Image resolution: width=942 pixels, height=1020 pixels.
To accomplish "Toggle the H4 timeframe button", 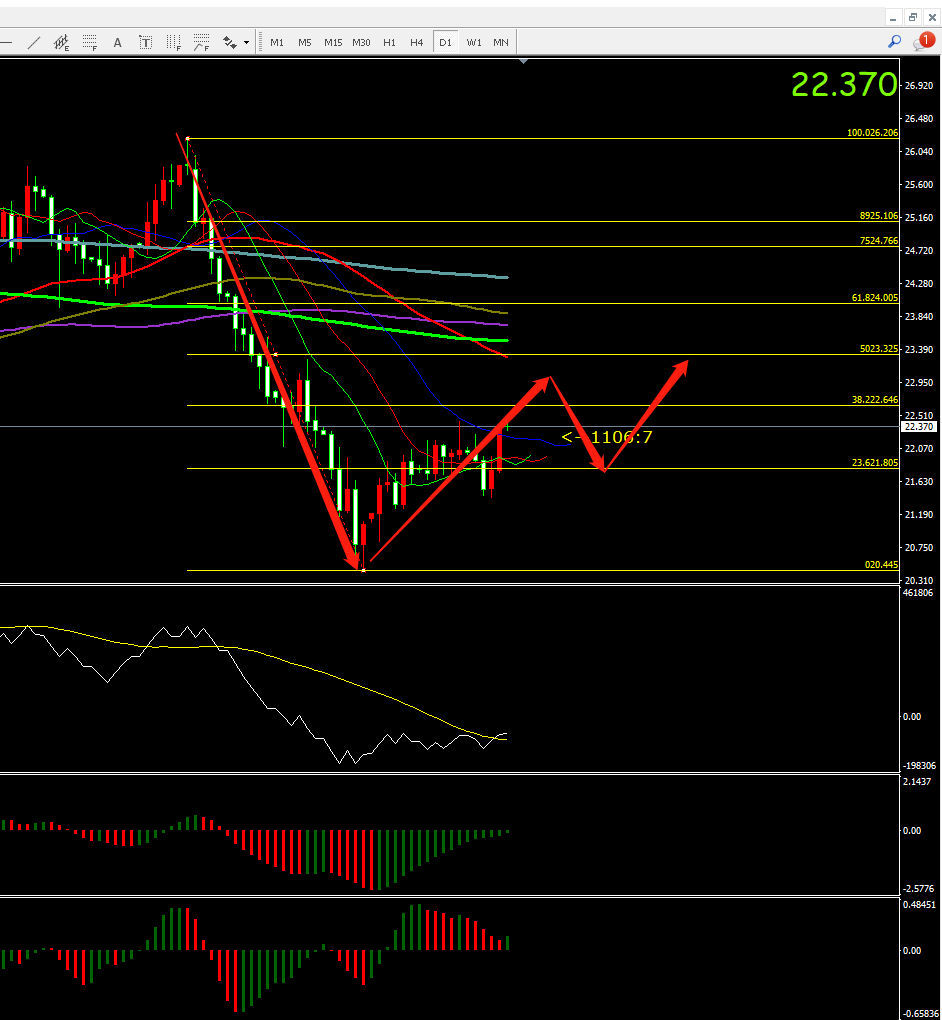I will [x=416, y=42].
